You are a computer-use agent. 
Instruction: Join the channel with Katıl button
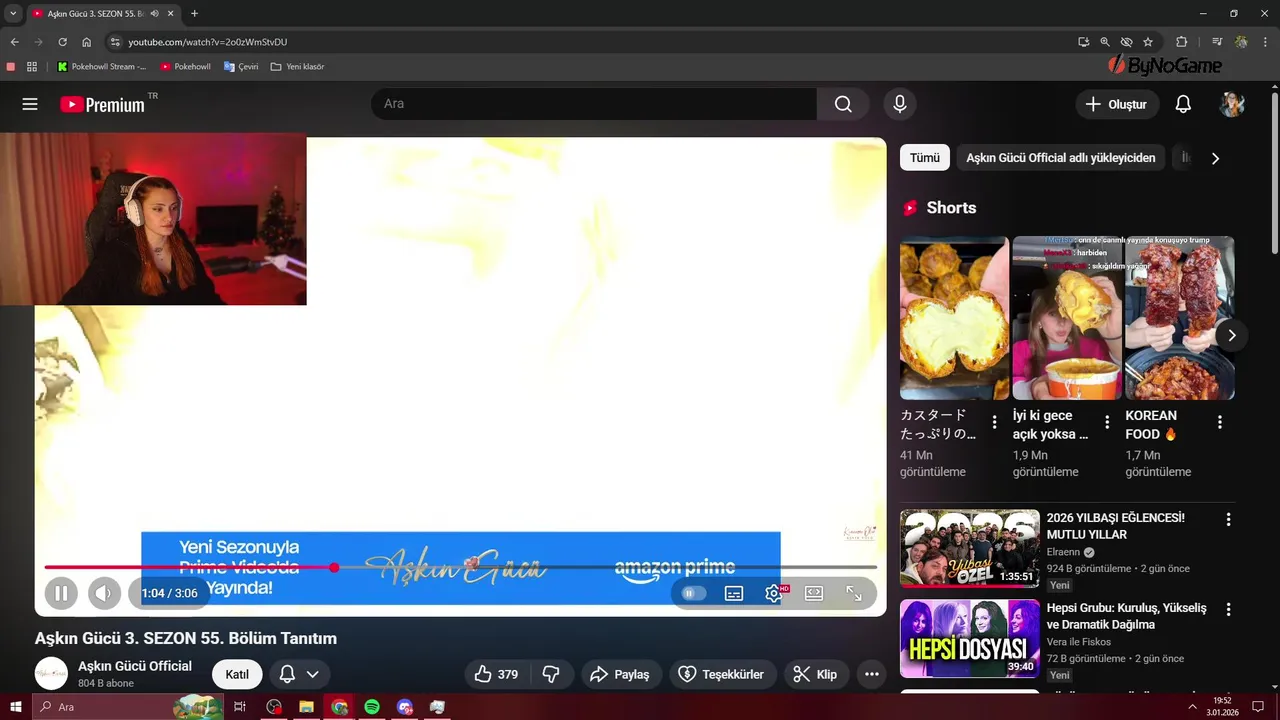click(237, 674)
